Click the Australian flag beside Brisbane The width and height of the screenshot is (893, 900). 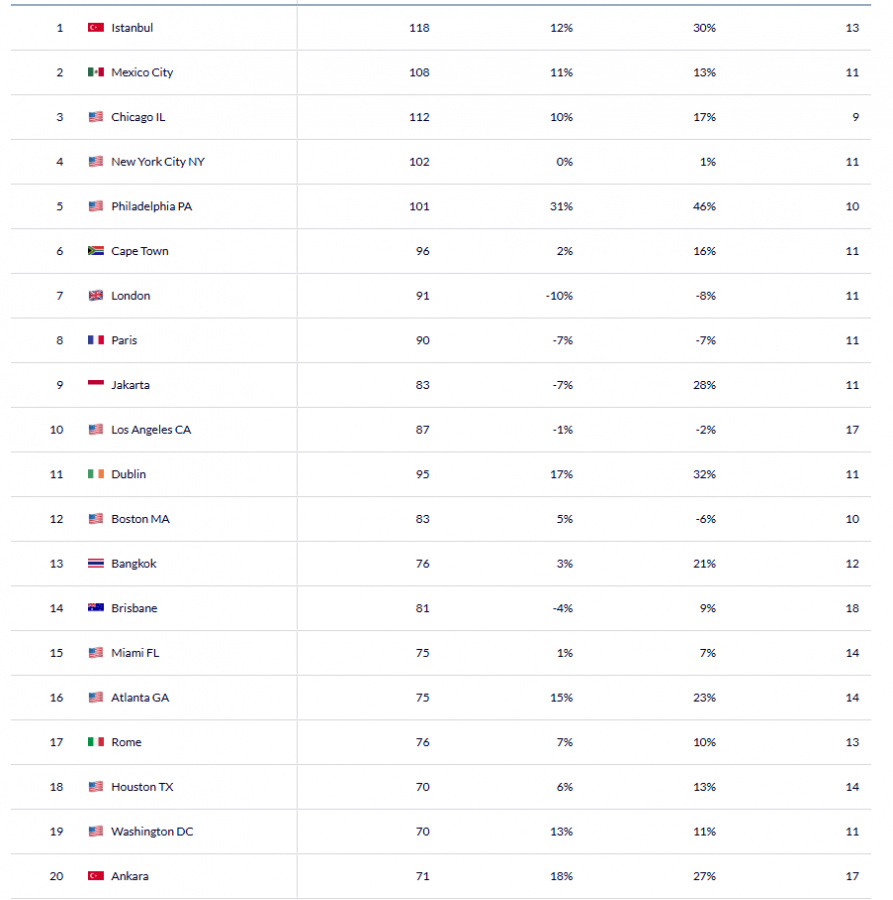[96, 608]
